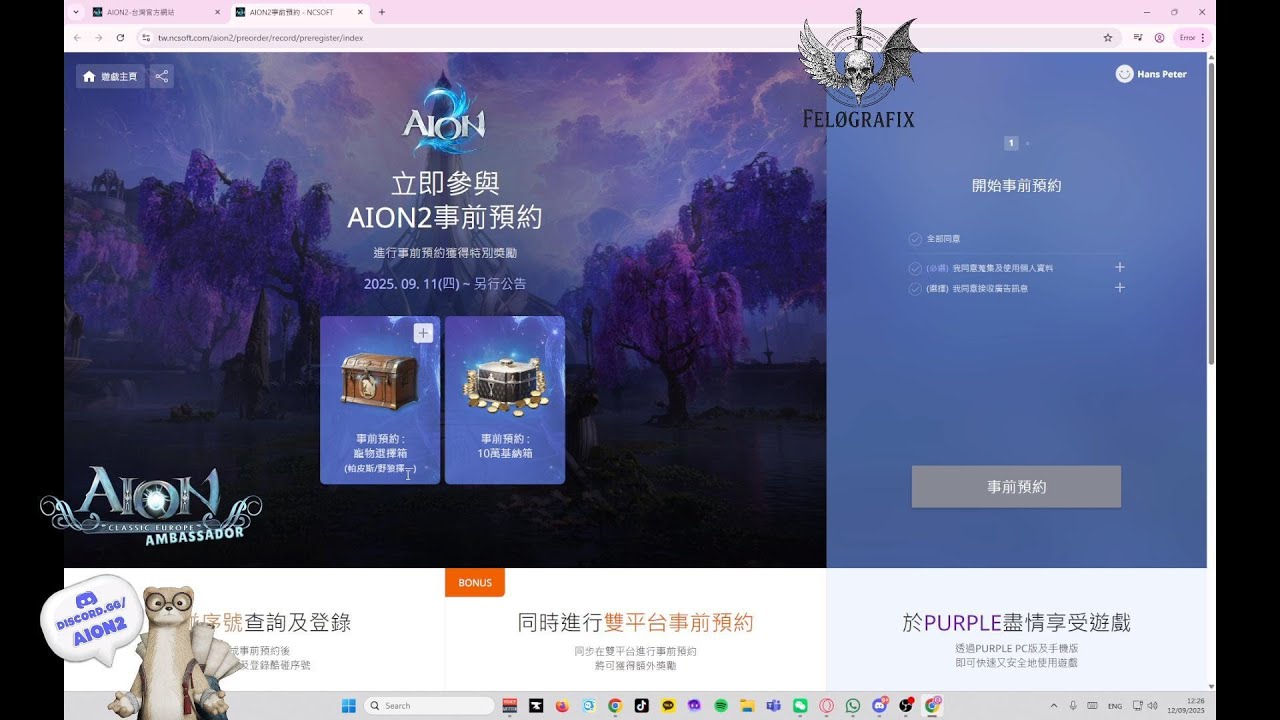Click the 遊戲主頁 home button
This screenshot has width=1280, height=720.
click(110, 76)
